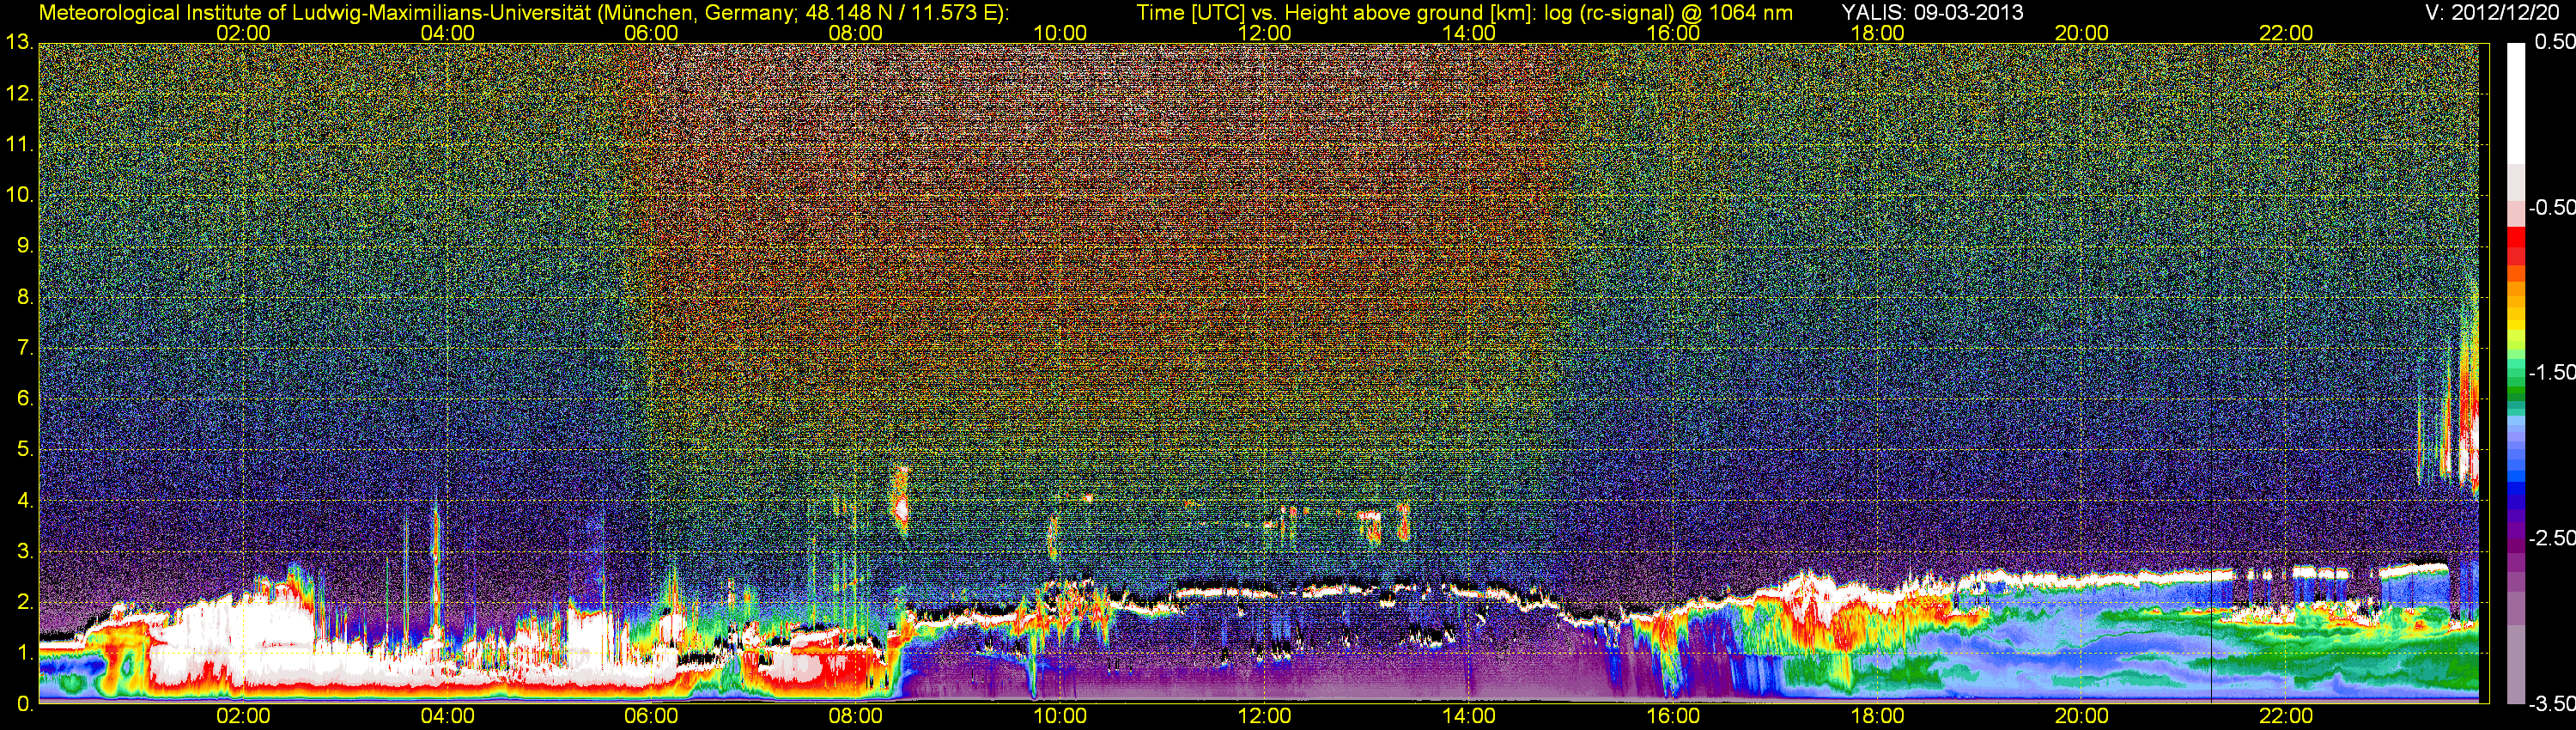Screen dimensions: 2576x730
Task: Click the 14:00 label on the top time axis
Action: [1469, 33]
